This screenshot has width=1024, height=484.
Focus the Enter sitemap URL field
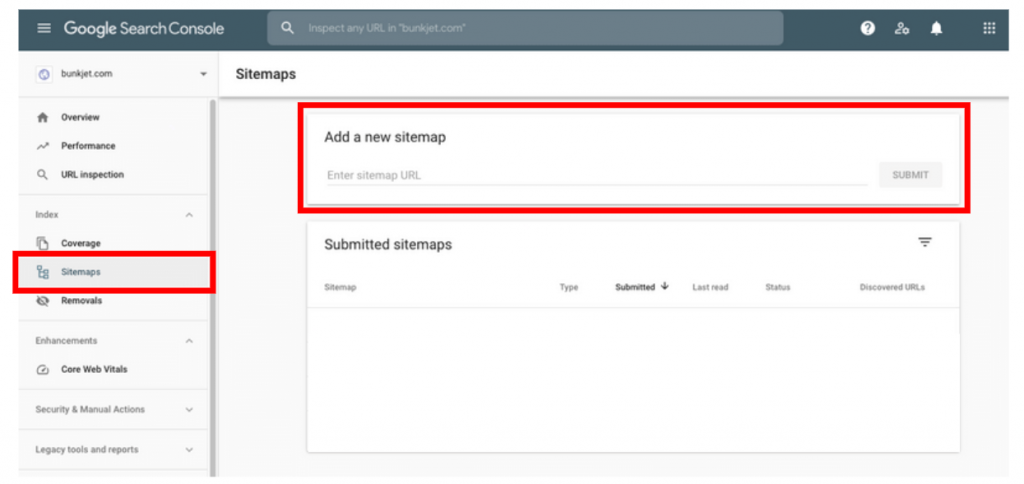596,175
